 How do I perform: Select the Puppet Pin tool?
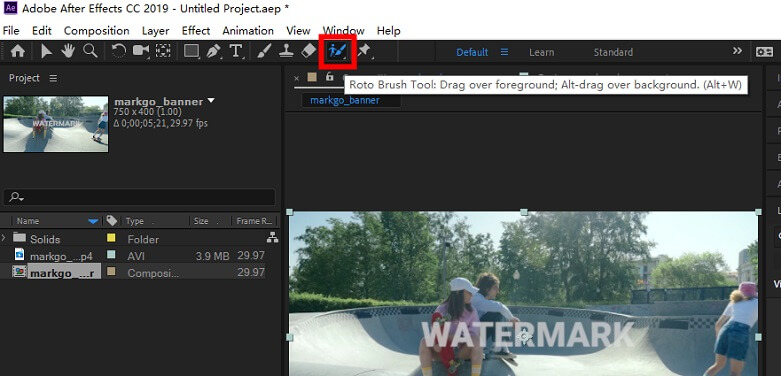point(364,51)
